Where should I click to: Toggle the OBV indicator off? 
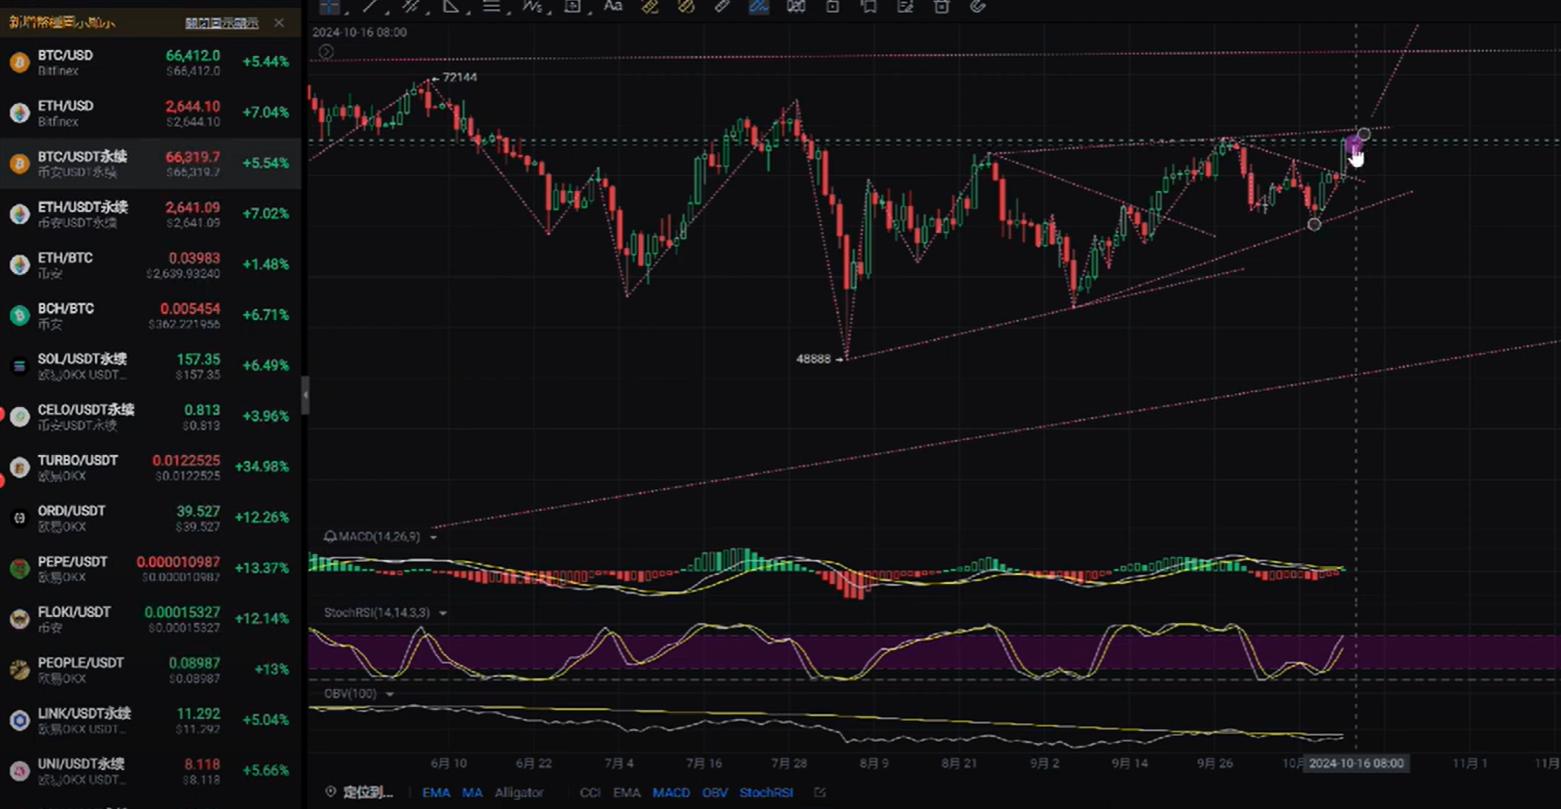714,792
